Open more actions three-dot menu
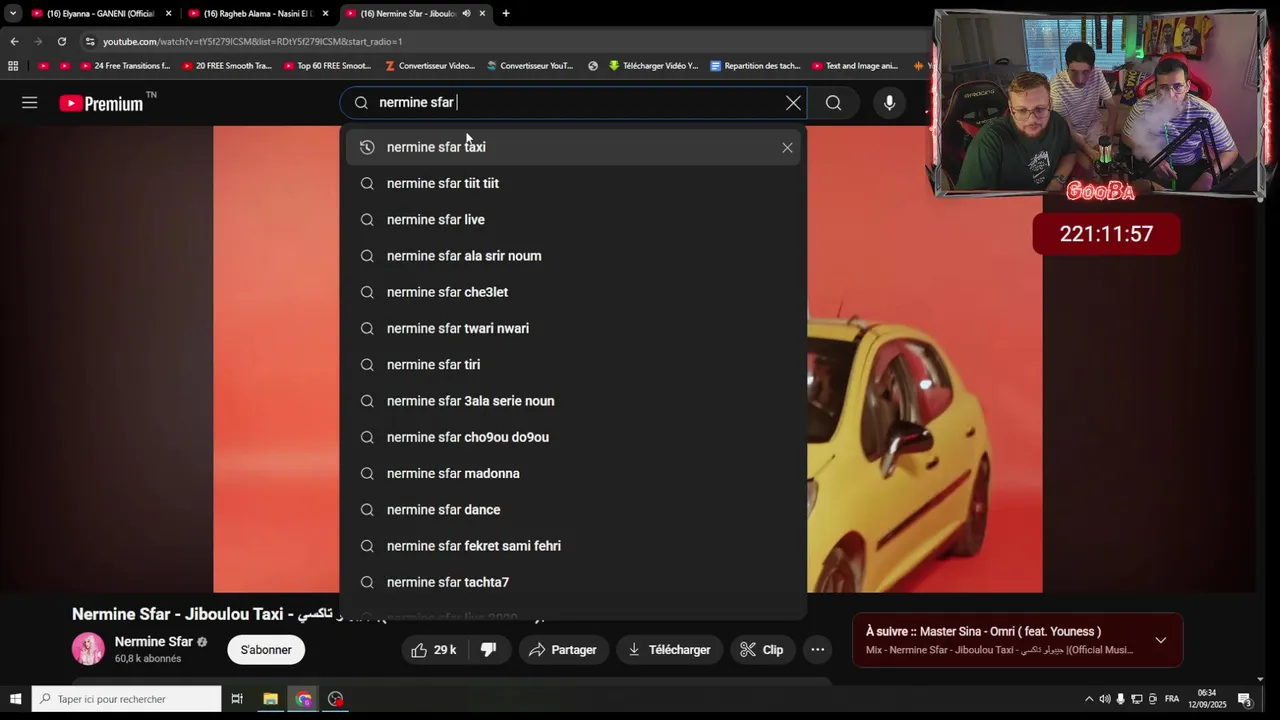 (x=817, y=650)
